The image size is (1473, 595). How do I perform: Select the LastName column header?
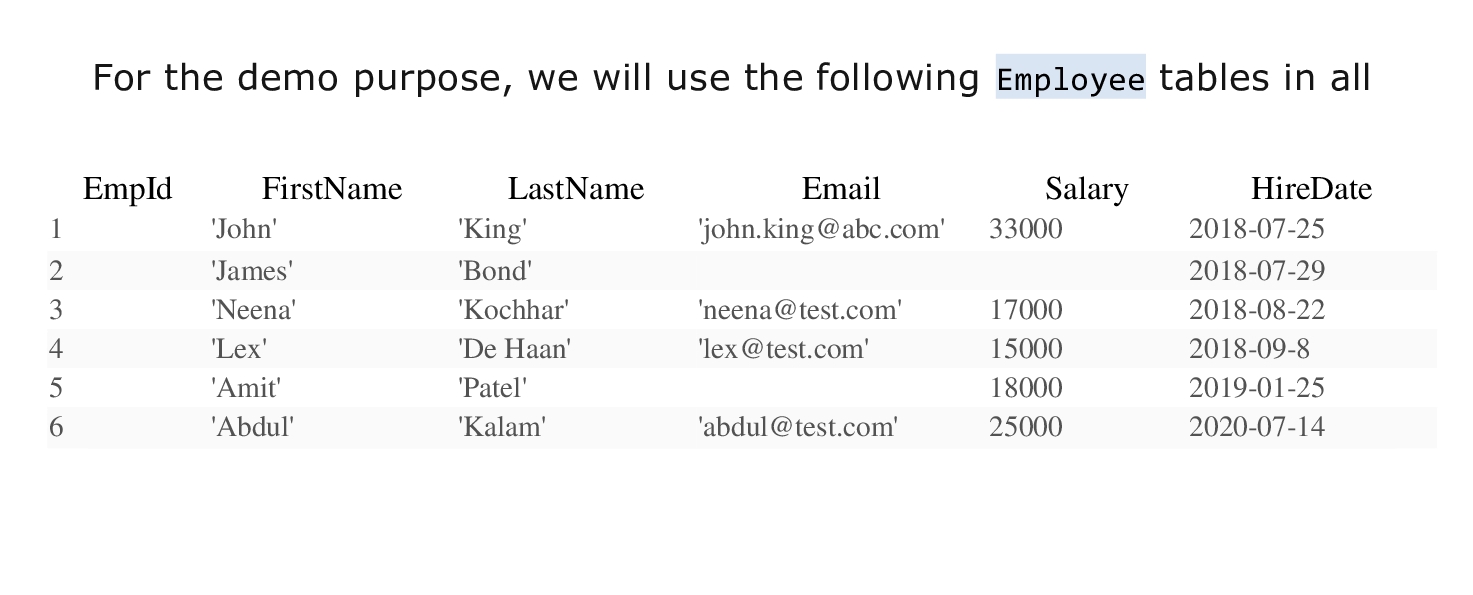click(576, 188)
